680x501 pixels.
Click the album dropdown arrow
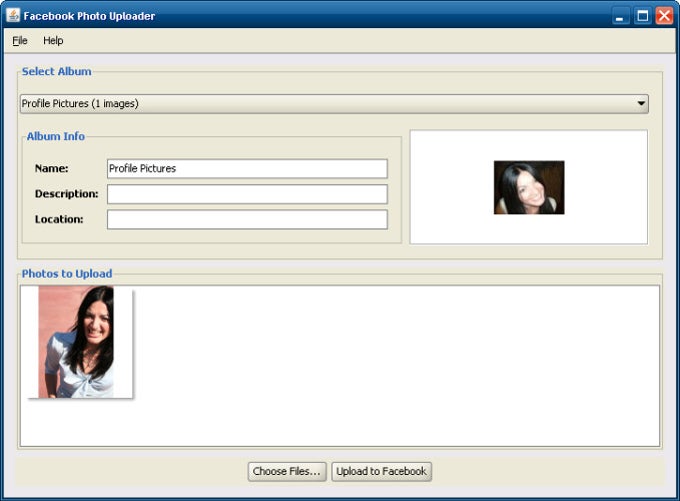641,104
